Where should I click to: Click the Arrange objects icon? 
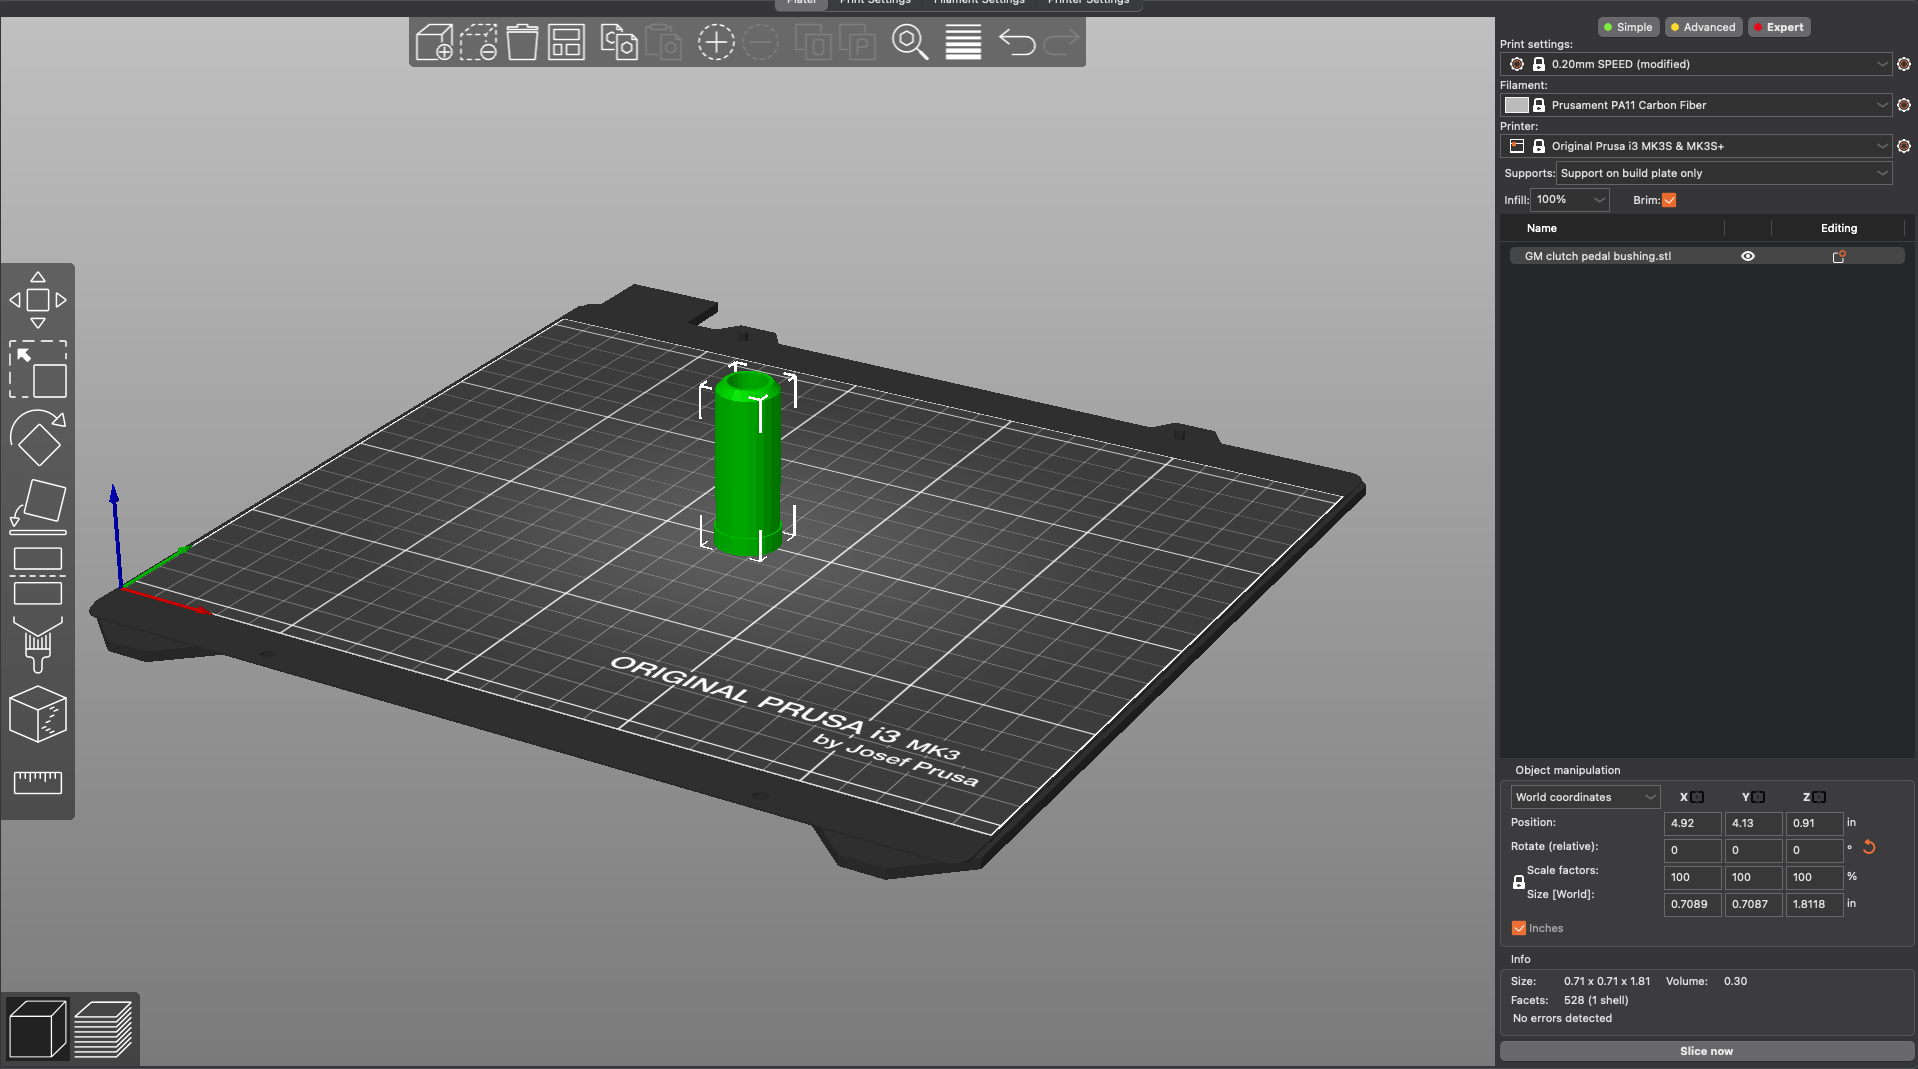pyautogui.click(x=566, y=43)
